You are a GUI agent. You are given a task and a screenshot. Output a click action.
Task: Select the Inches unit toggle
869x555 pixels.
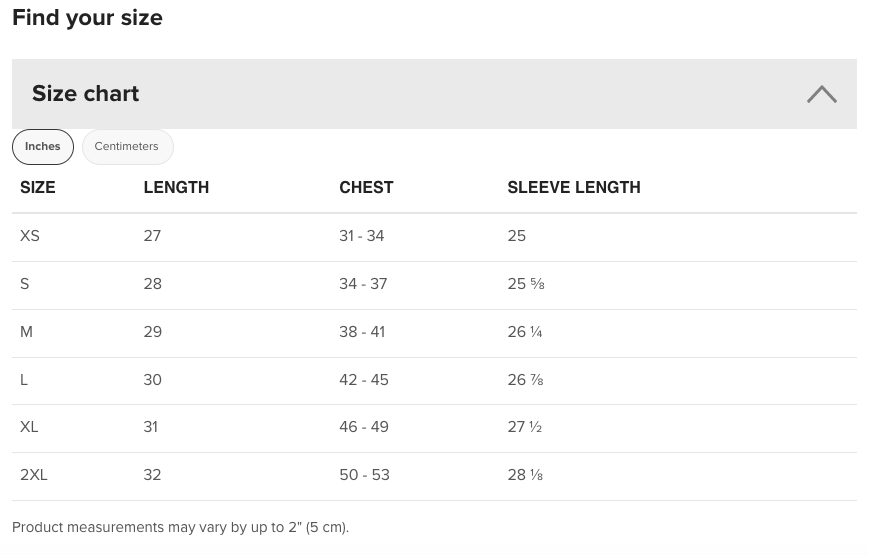click(43, 147)
